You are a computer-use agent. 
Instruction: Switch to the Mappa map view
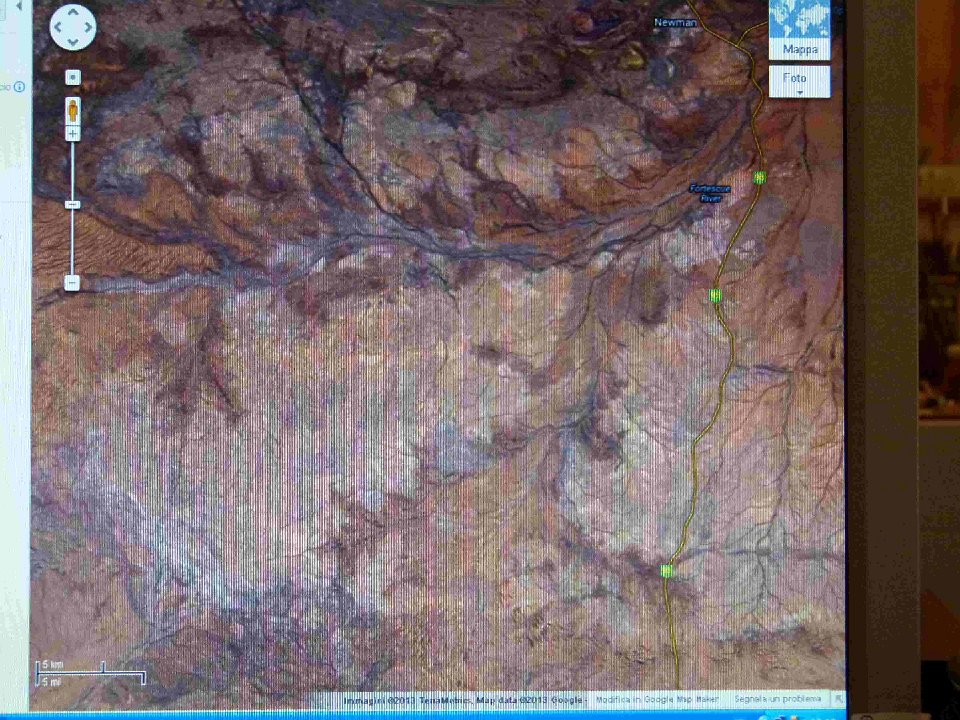(x=800, y=29)
